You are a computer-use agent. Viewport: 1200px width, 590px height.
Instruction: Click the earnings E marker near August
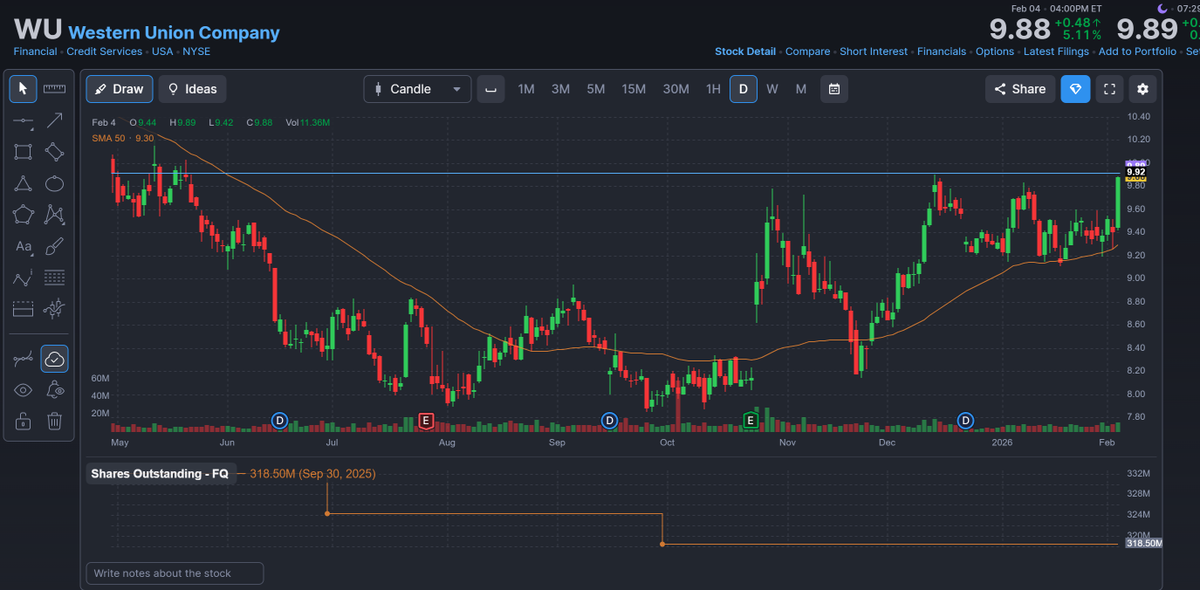coord(426,420)
